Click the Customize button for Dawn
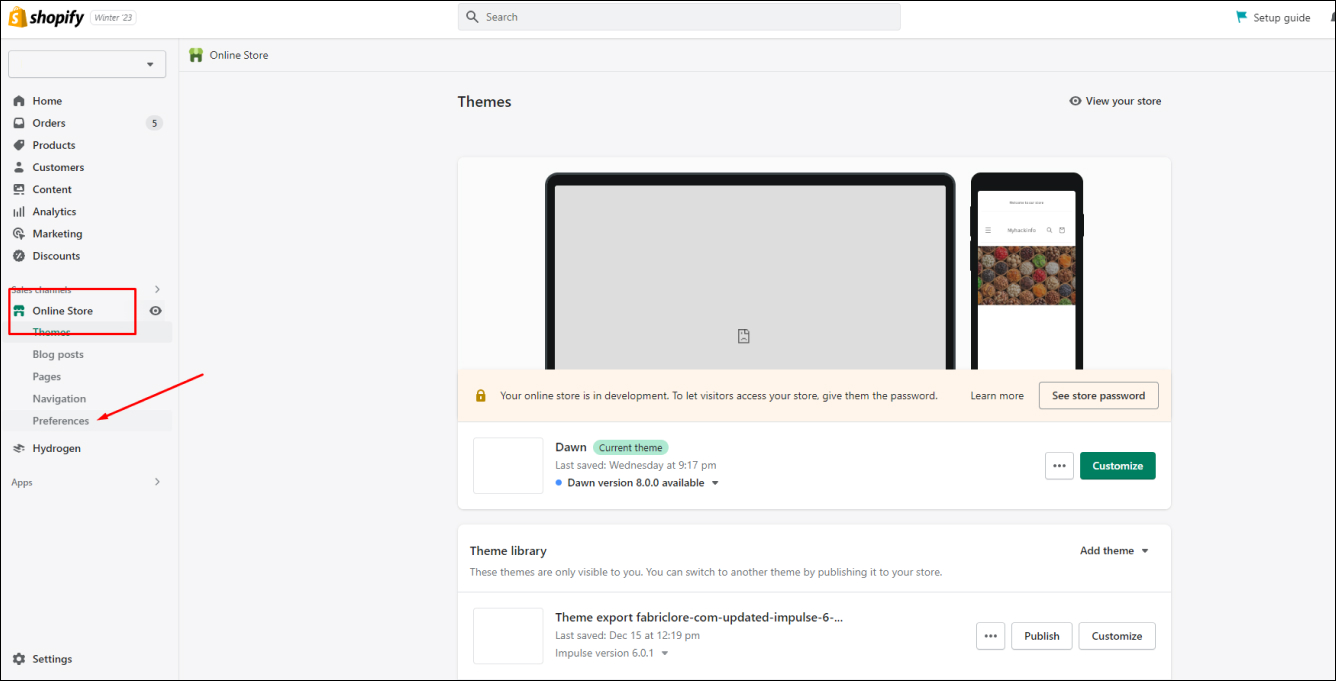This screenshot has height=681, width=1336. click(x=1118, y=466)
